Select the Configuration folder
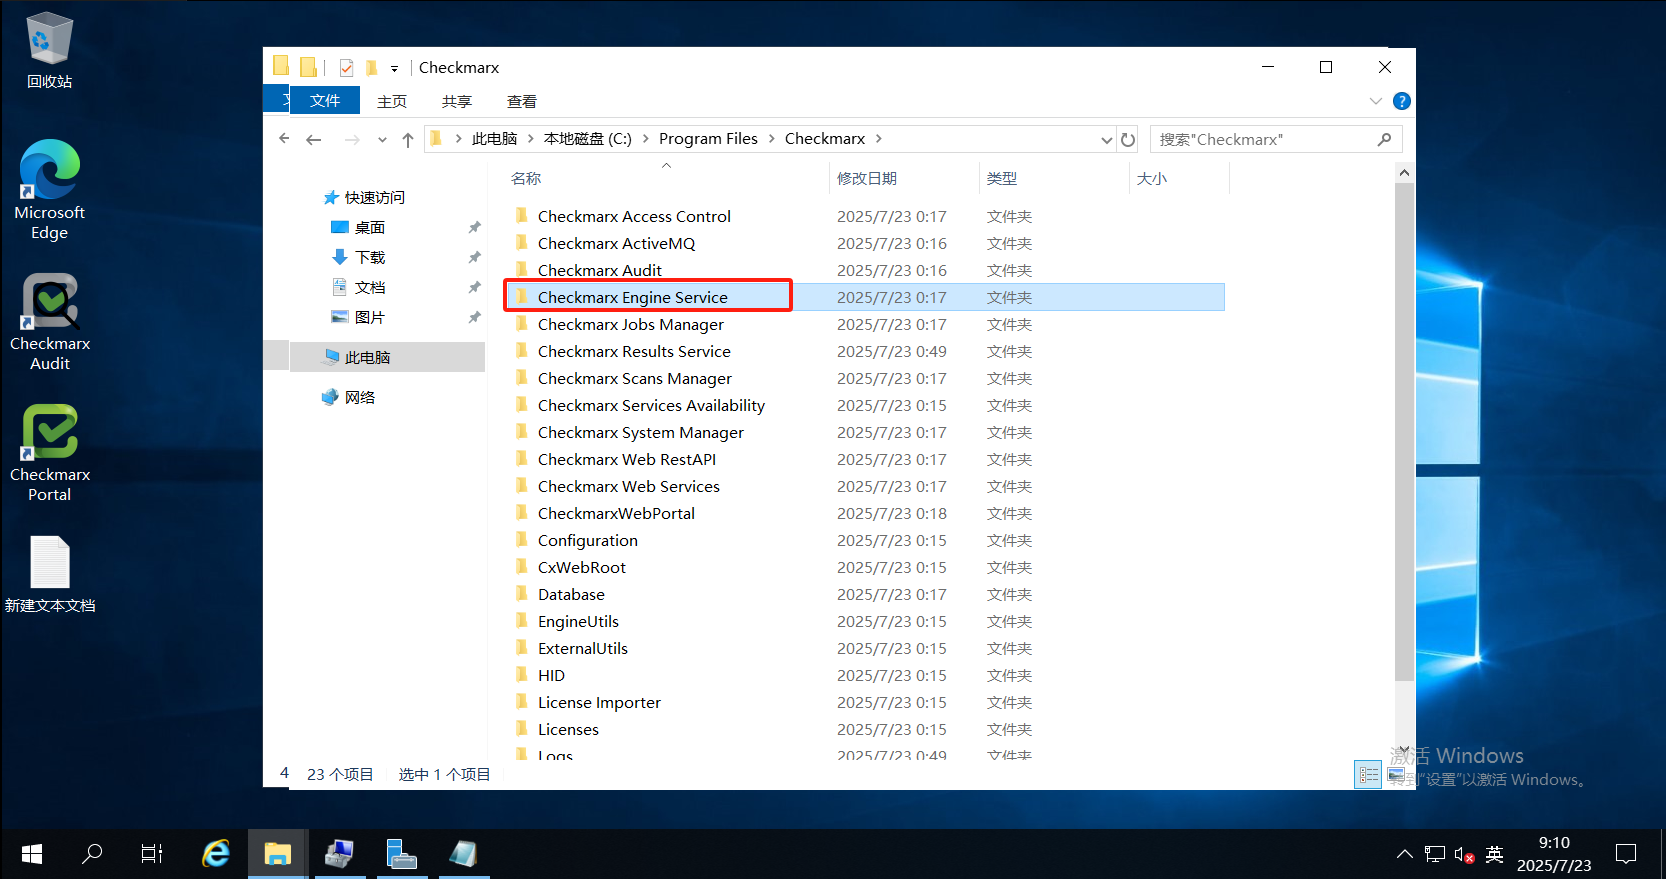 coord(587,541)
